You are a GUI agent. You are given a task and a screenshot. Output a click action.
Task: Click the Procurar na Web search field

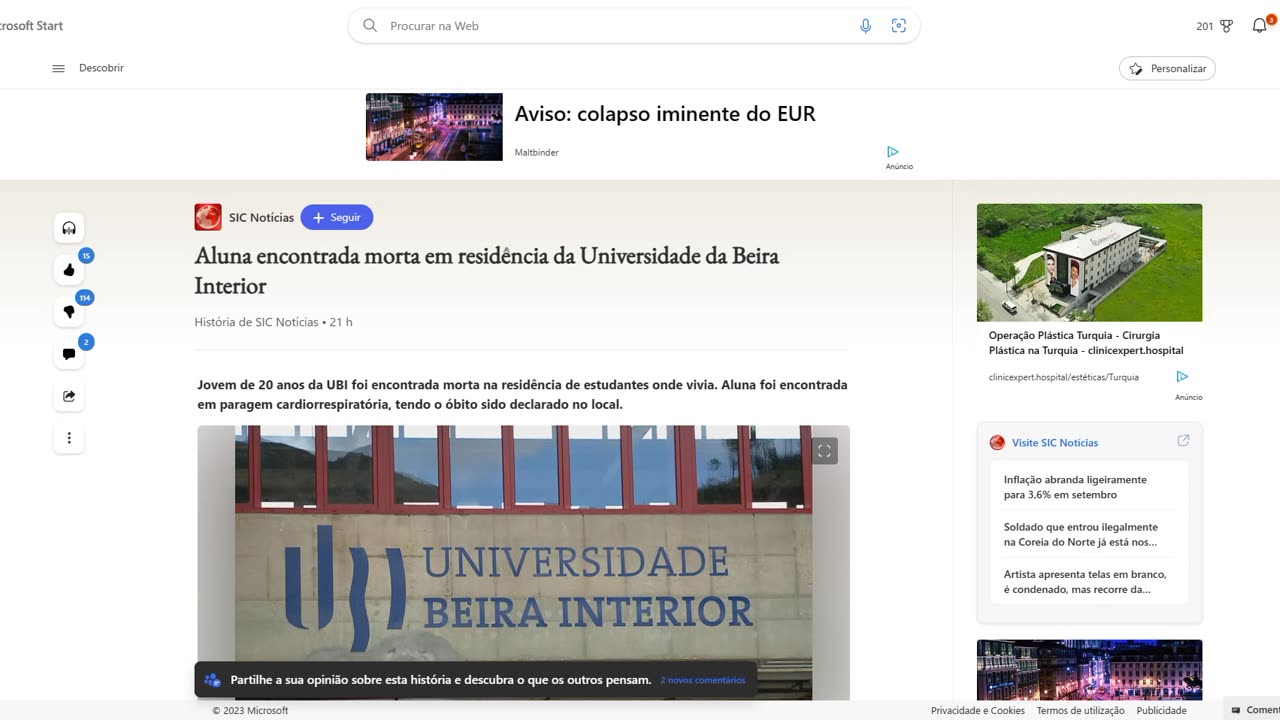click(634, 26)
